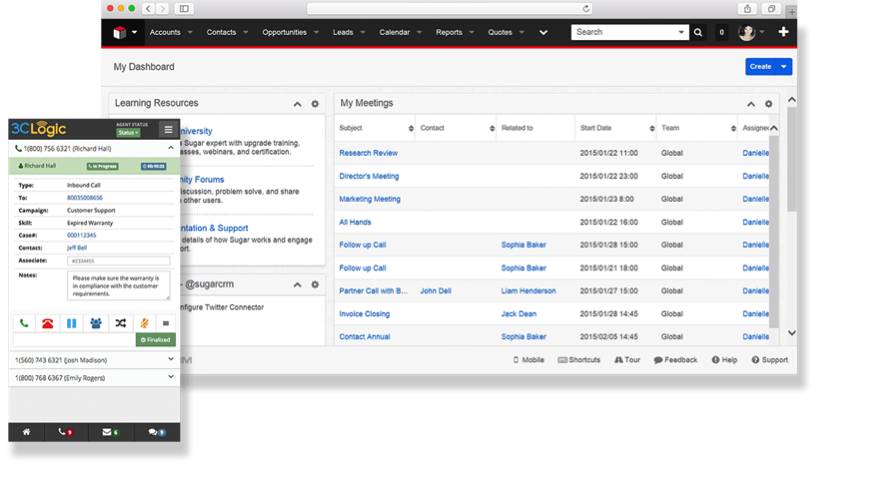Open the more modules chevron in navbar
Viewport: 870px width, 495px height.
coord(543,33)
